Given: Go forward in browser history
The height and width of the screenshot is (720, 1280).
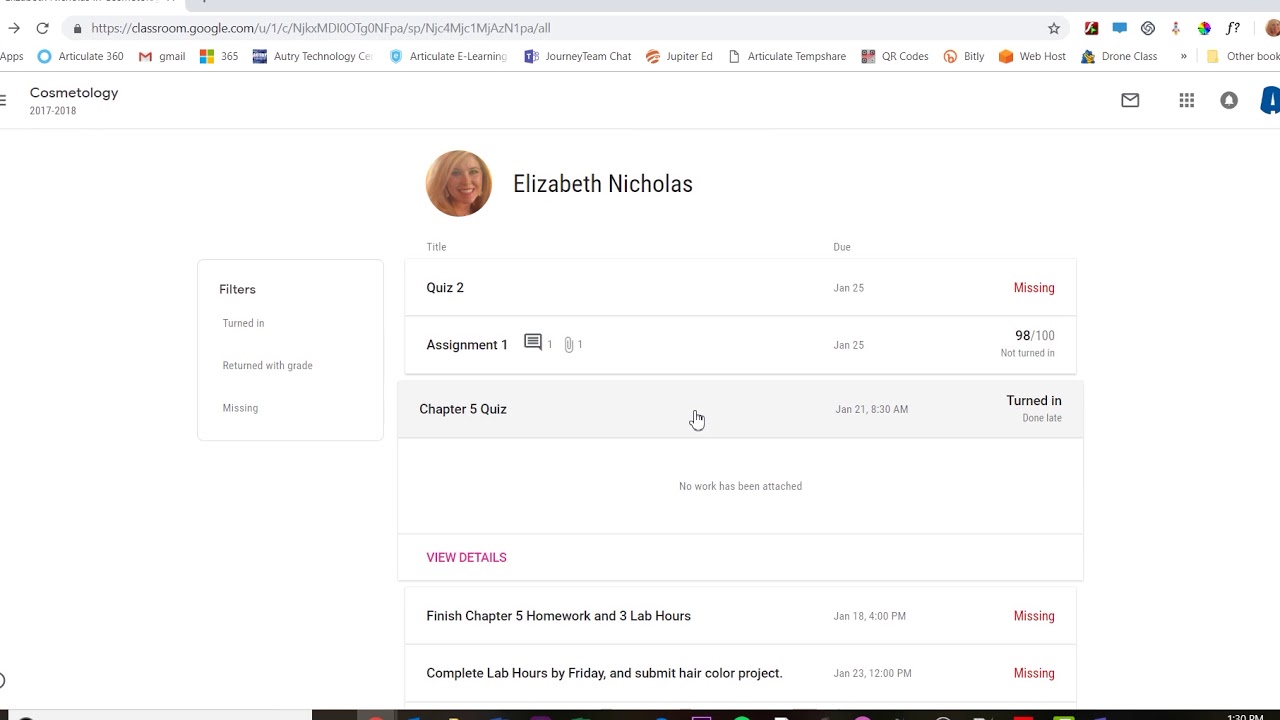Looking at the screenshot, I should point(13,28).
